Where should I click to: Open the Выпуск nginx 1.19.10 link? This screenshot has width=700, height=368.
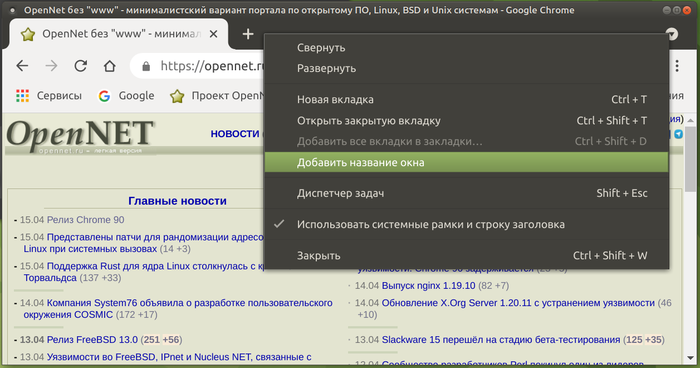click(428, 285)
